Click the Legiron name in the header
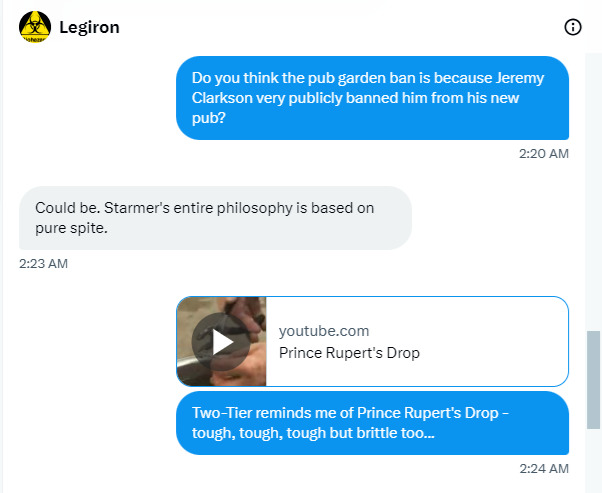Image resolution: width=602 pixels, height=493 pixels. coord(88,27)
